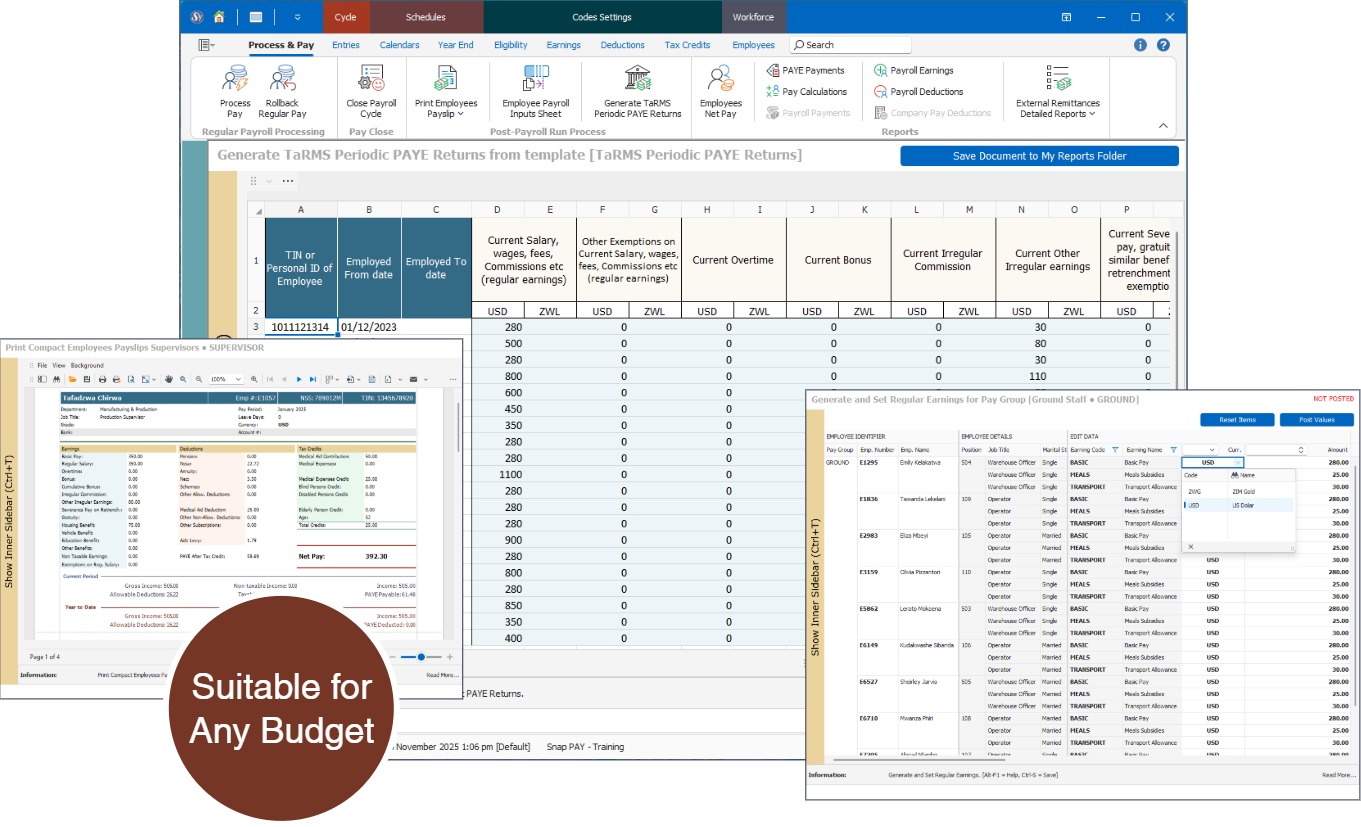The width and height of the screenshot is (1361, 827).
Task: Launch Generate TaRMS Periodic PAYE Returns
Action: coord(637,90)
